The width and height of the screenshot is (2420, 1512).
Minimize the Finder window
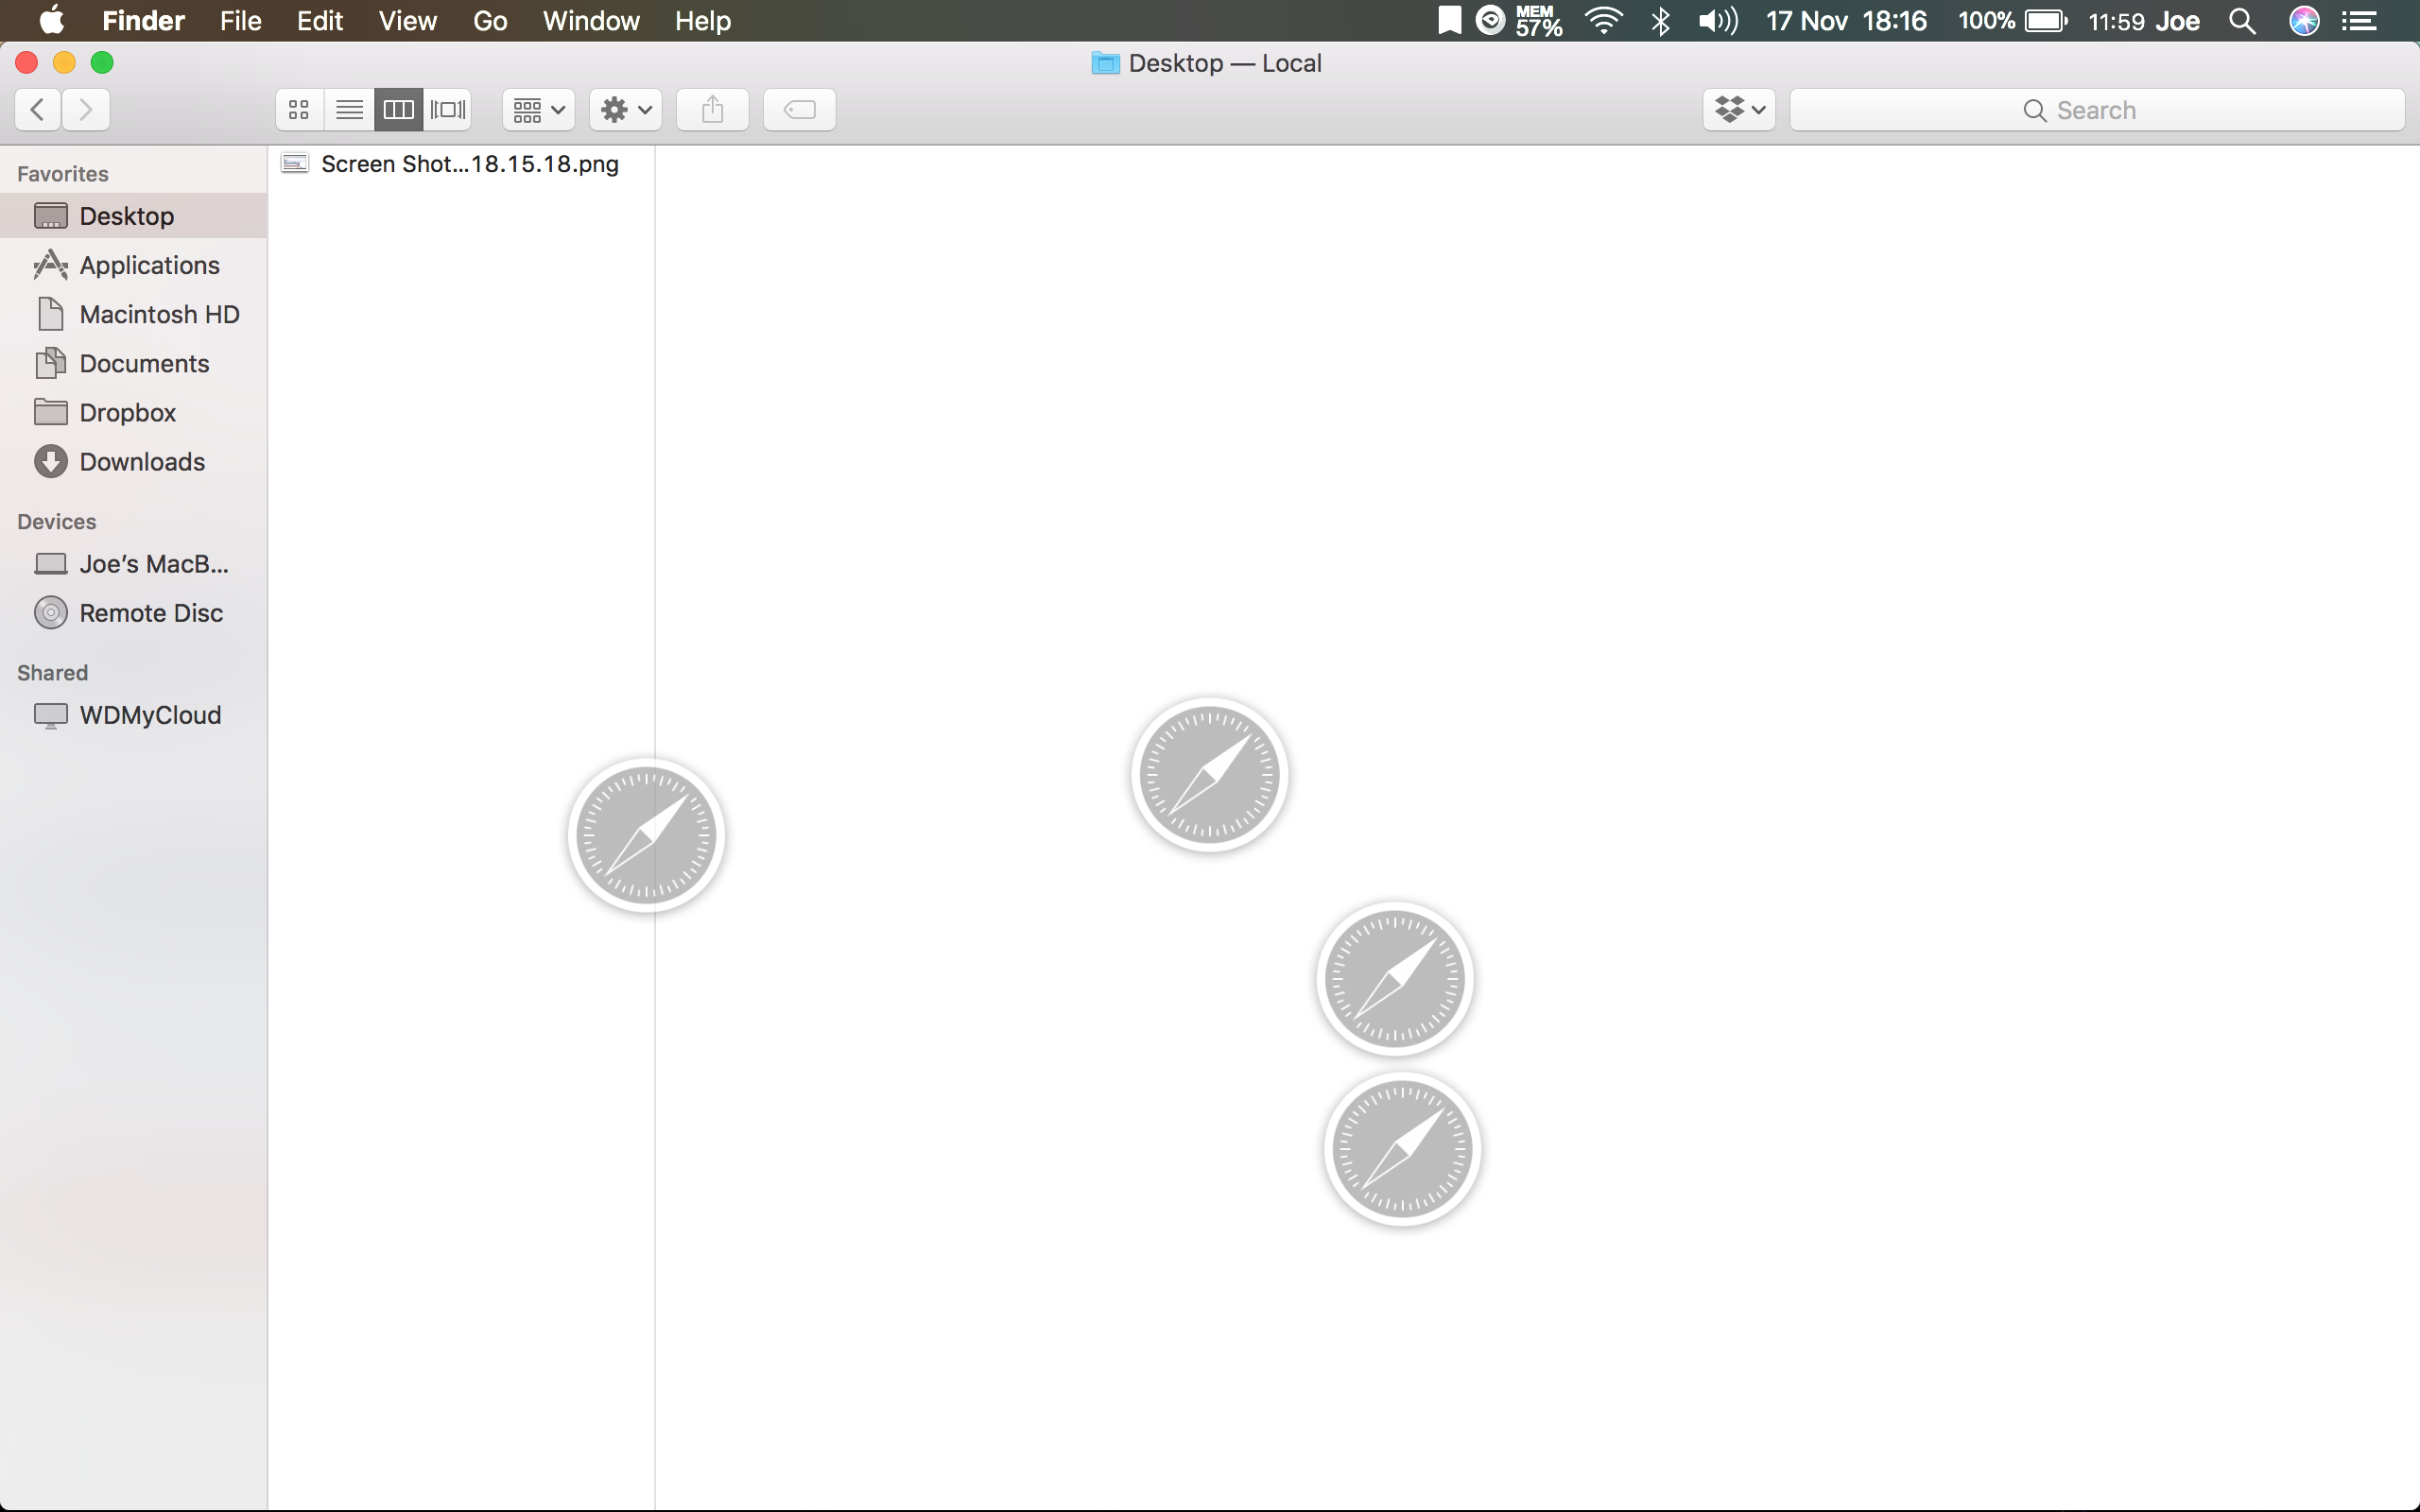point(64,63)
